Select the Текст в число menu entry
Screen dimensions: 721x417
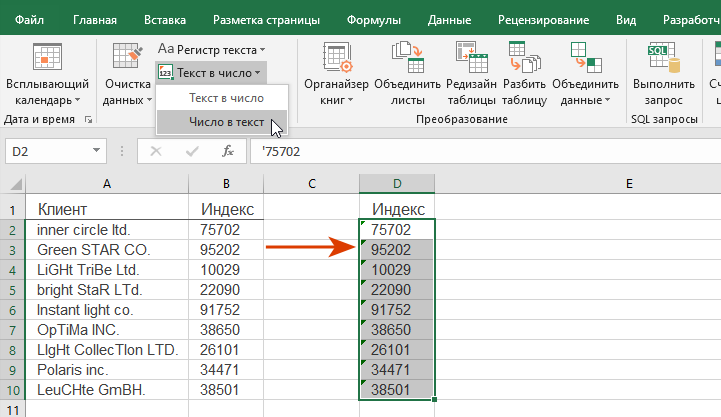[226, 98]
